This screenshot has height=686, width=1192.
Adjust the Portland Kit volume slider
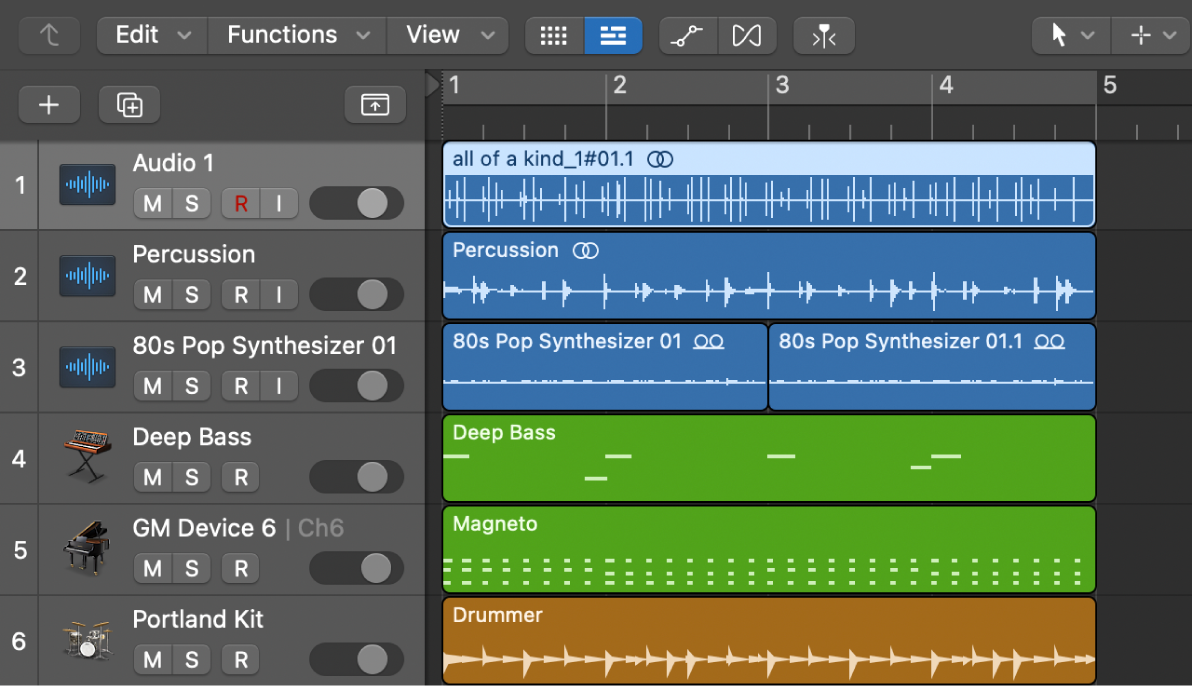tap(357, 659)
